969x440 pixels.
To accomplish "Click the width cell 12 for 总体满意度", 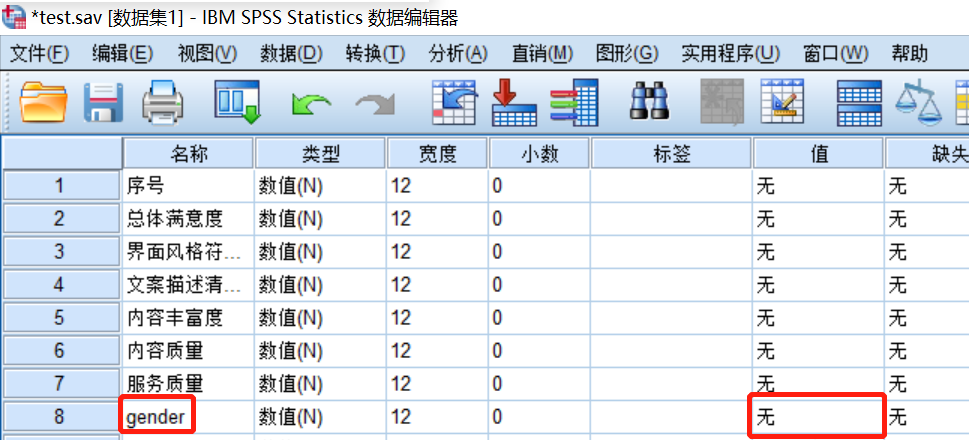I will [438, 218].
